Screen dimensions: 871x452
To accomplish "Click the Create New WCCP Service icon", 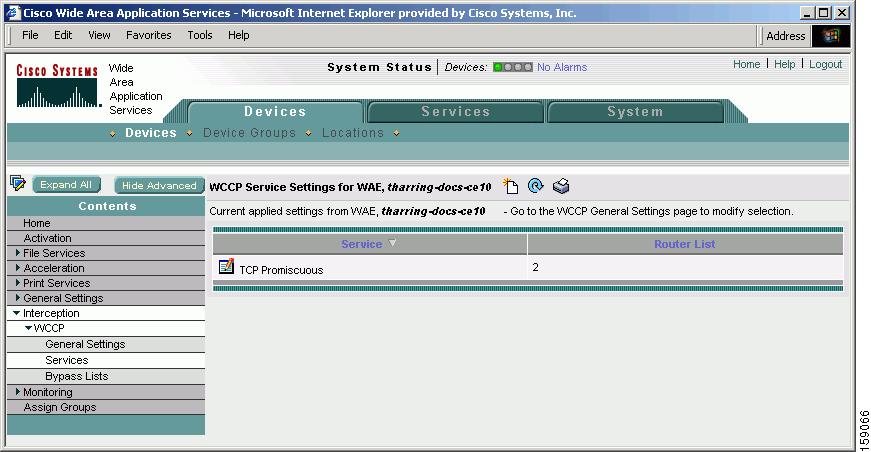I will (510, 186).
